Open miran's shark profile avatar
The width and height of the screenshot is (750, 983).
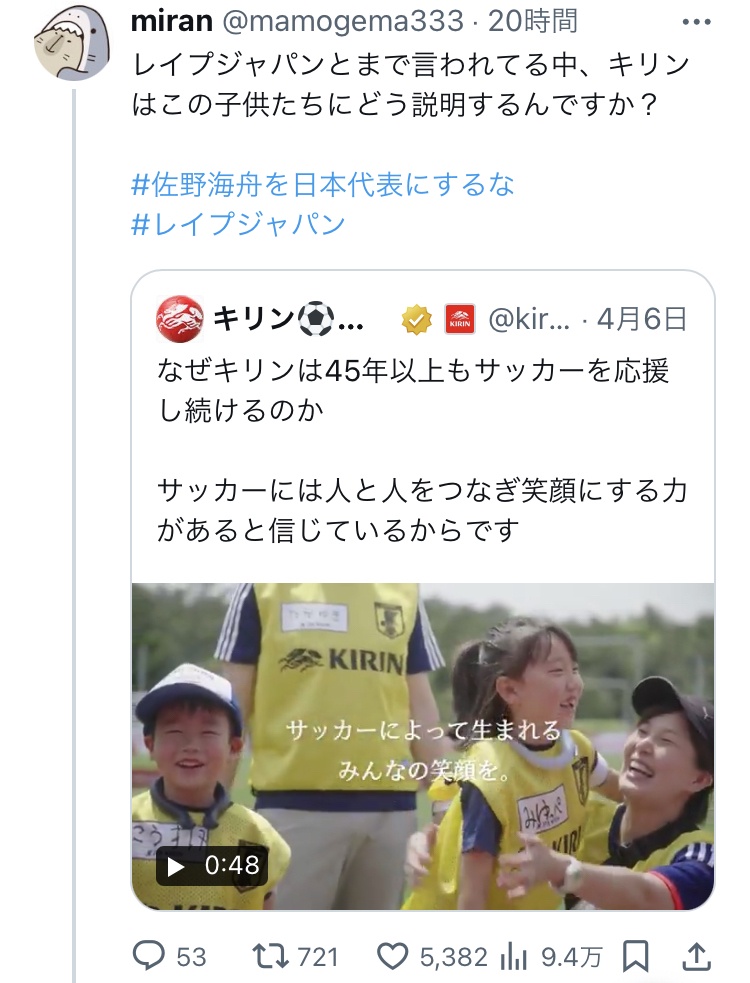coord(71,44)
